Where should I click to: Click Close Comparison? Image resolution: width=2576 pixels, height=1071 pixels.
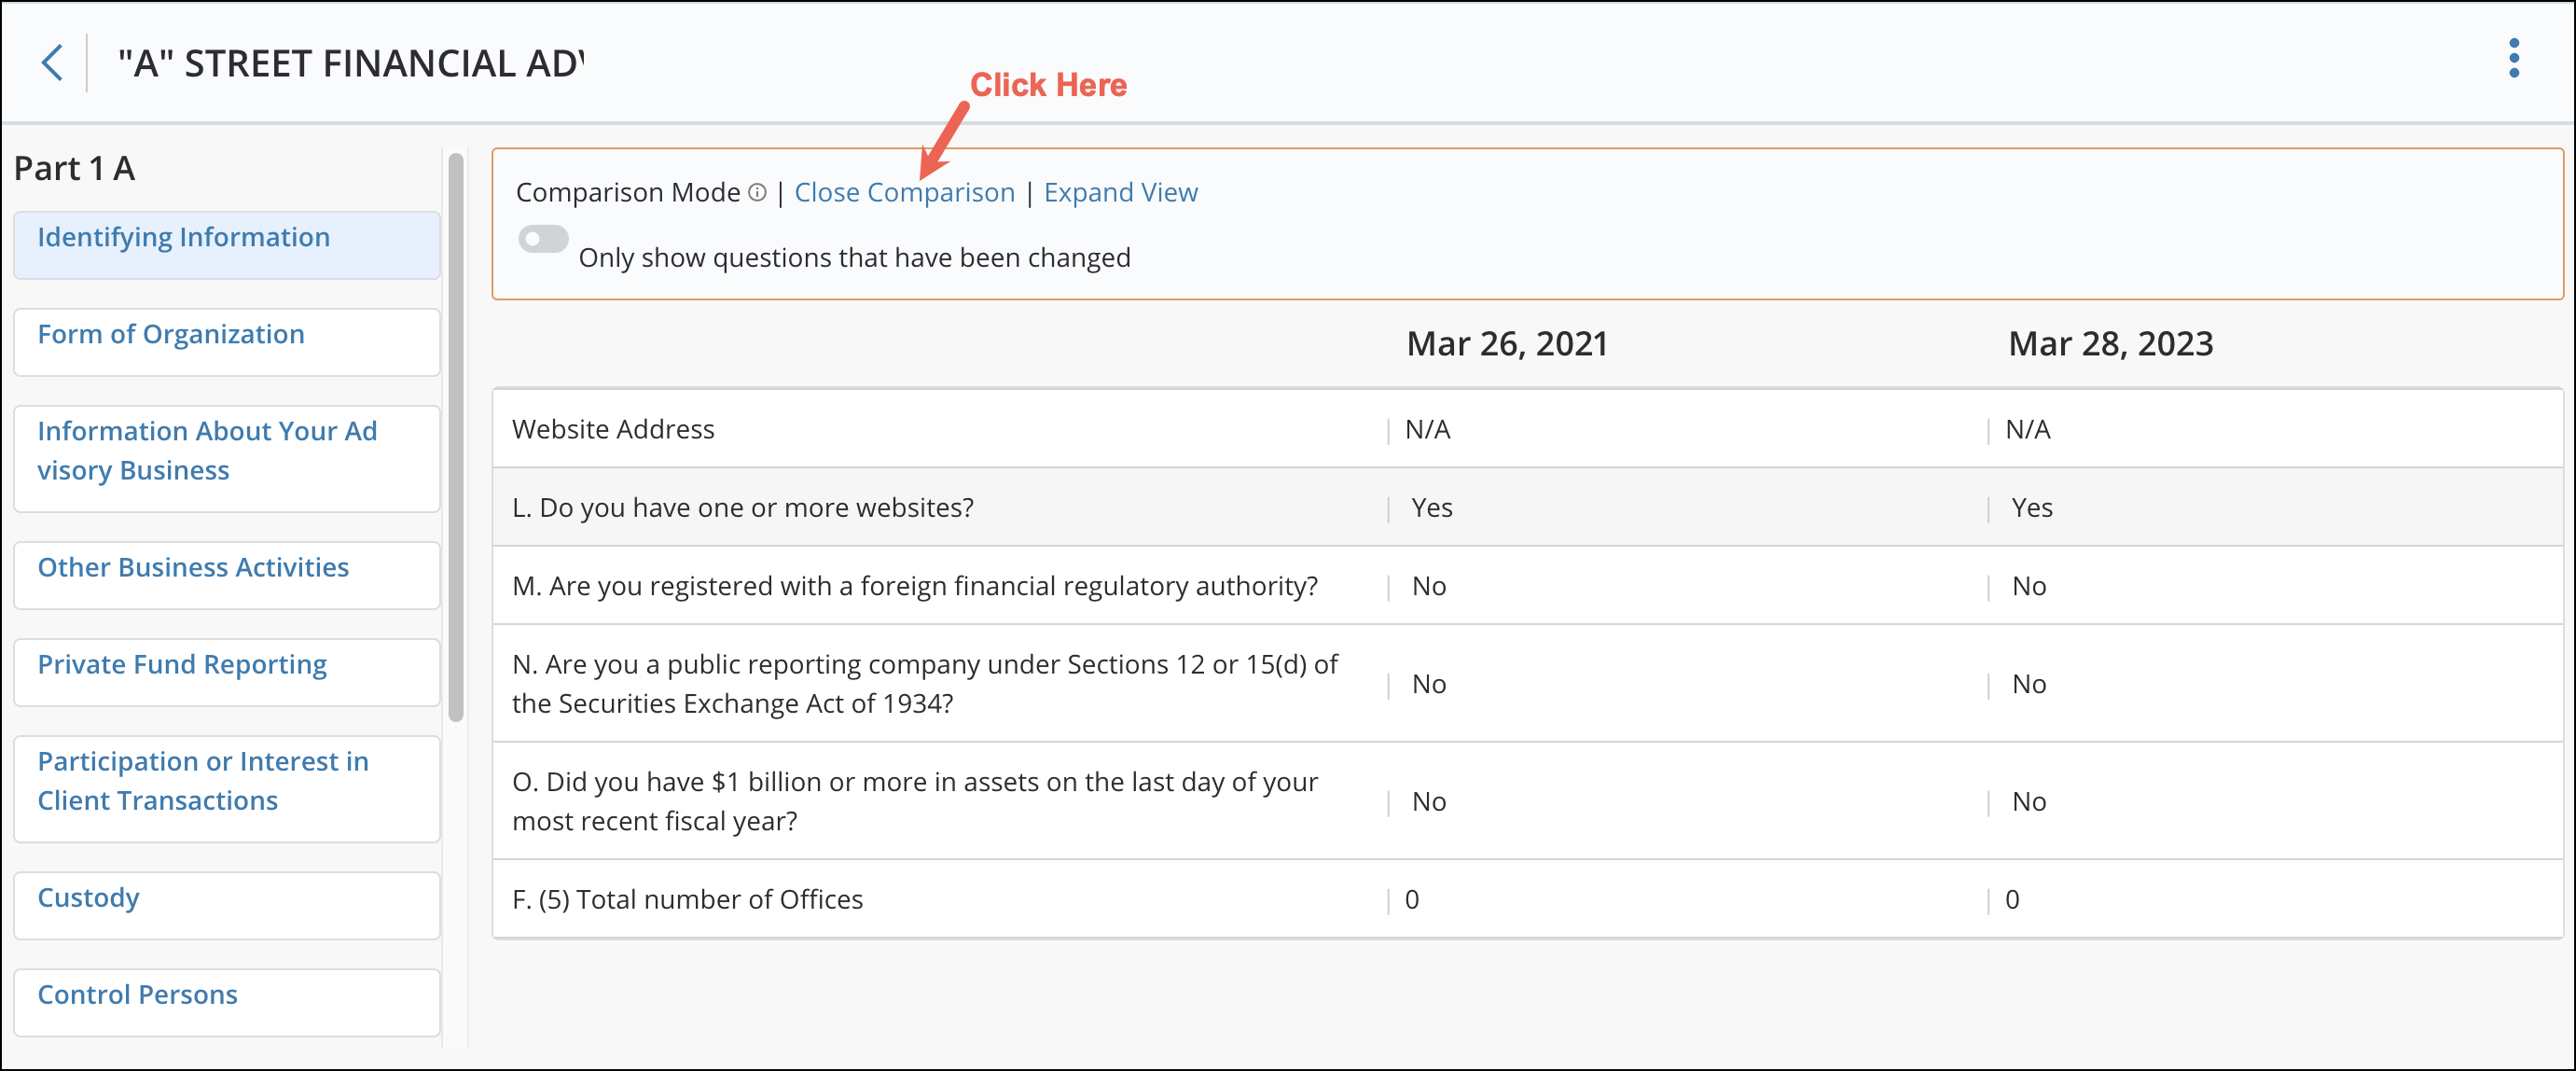click(903, 192)
